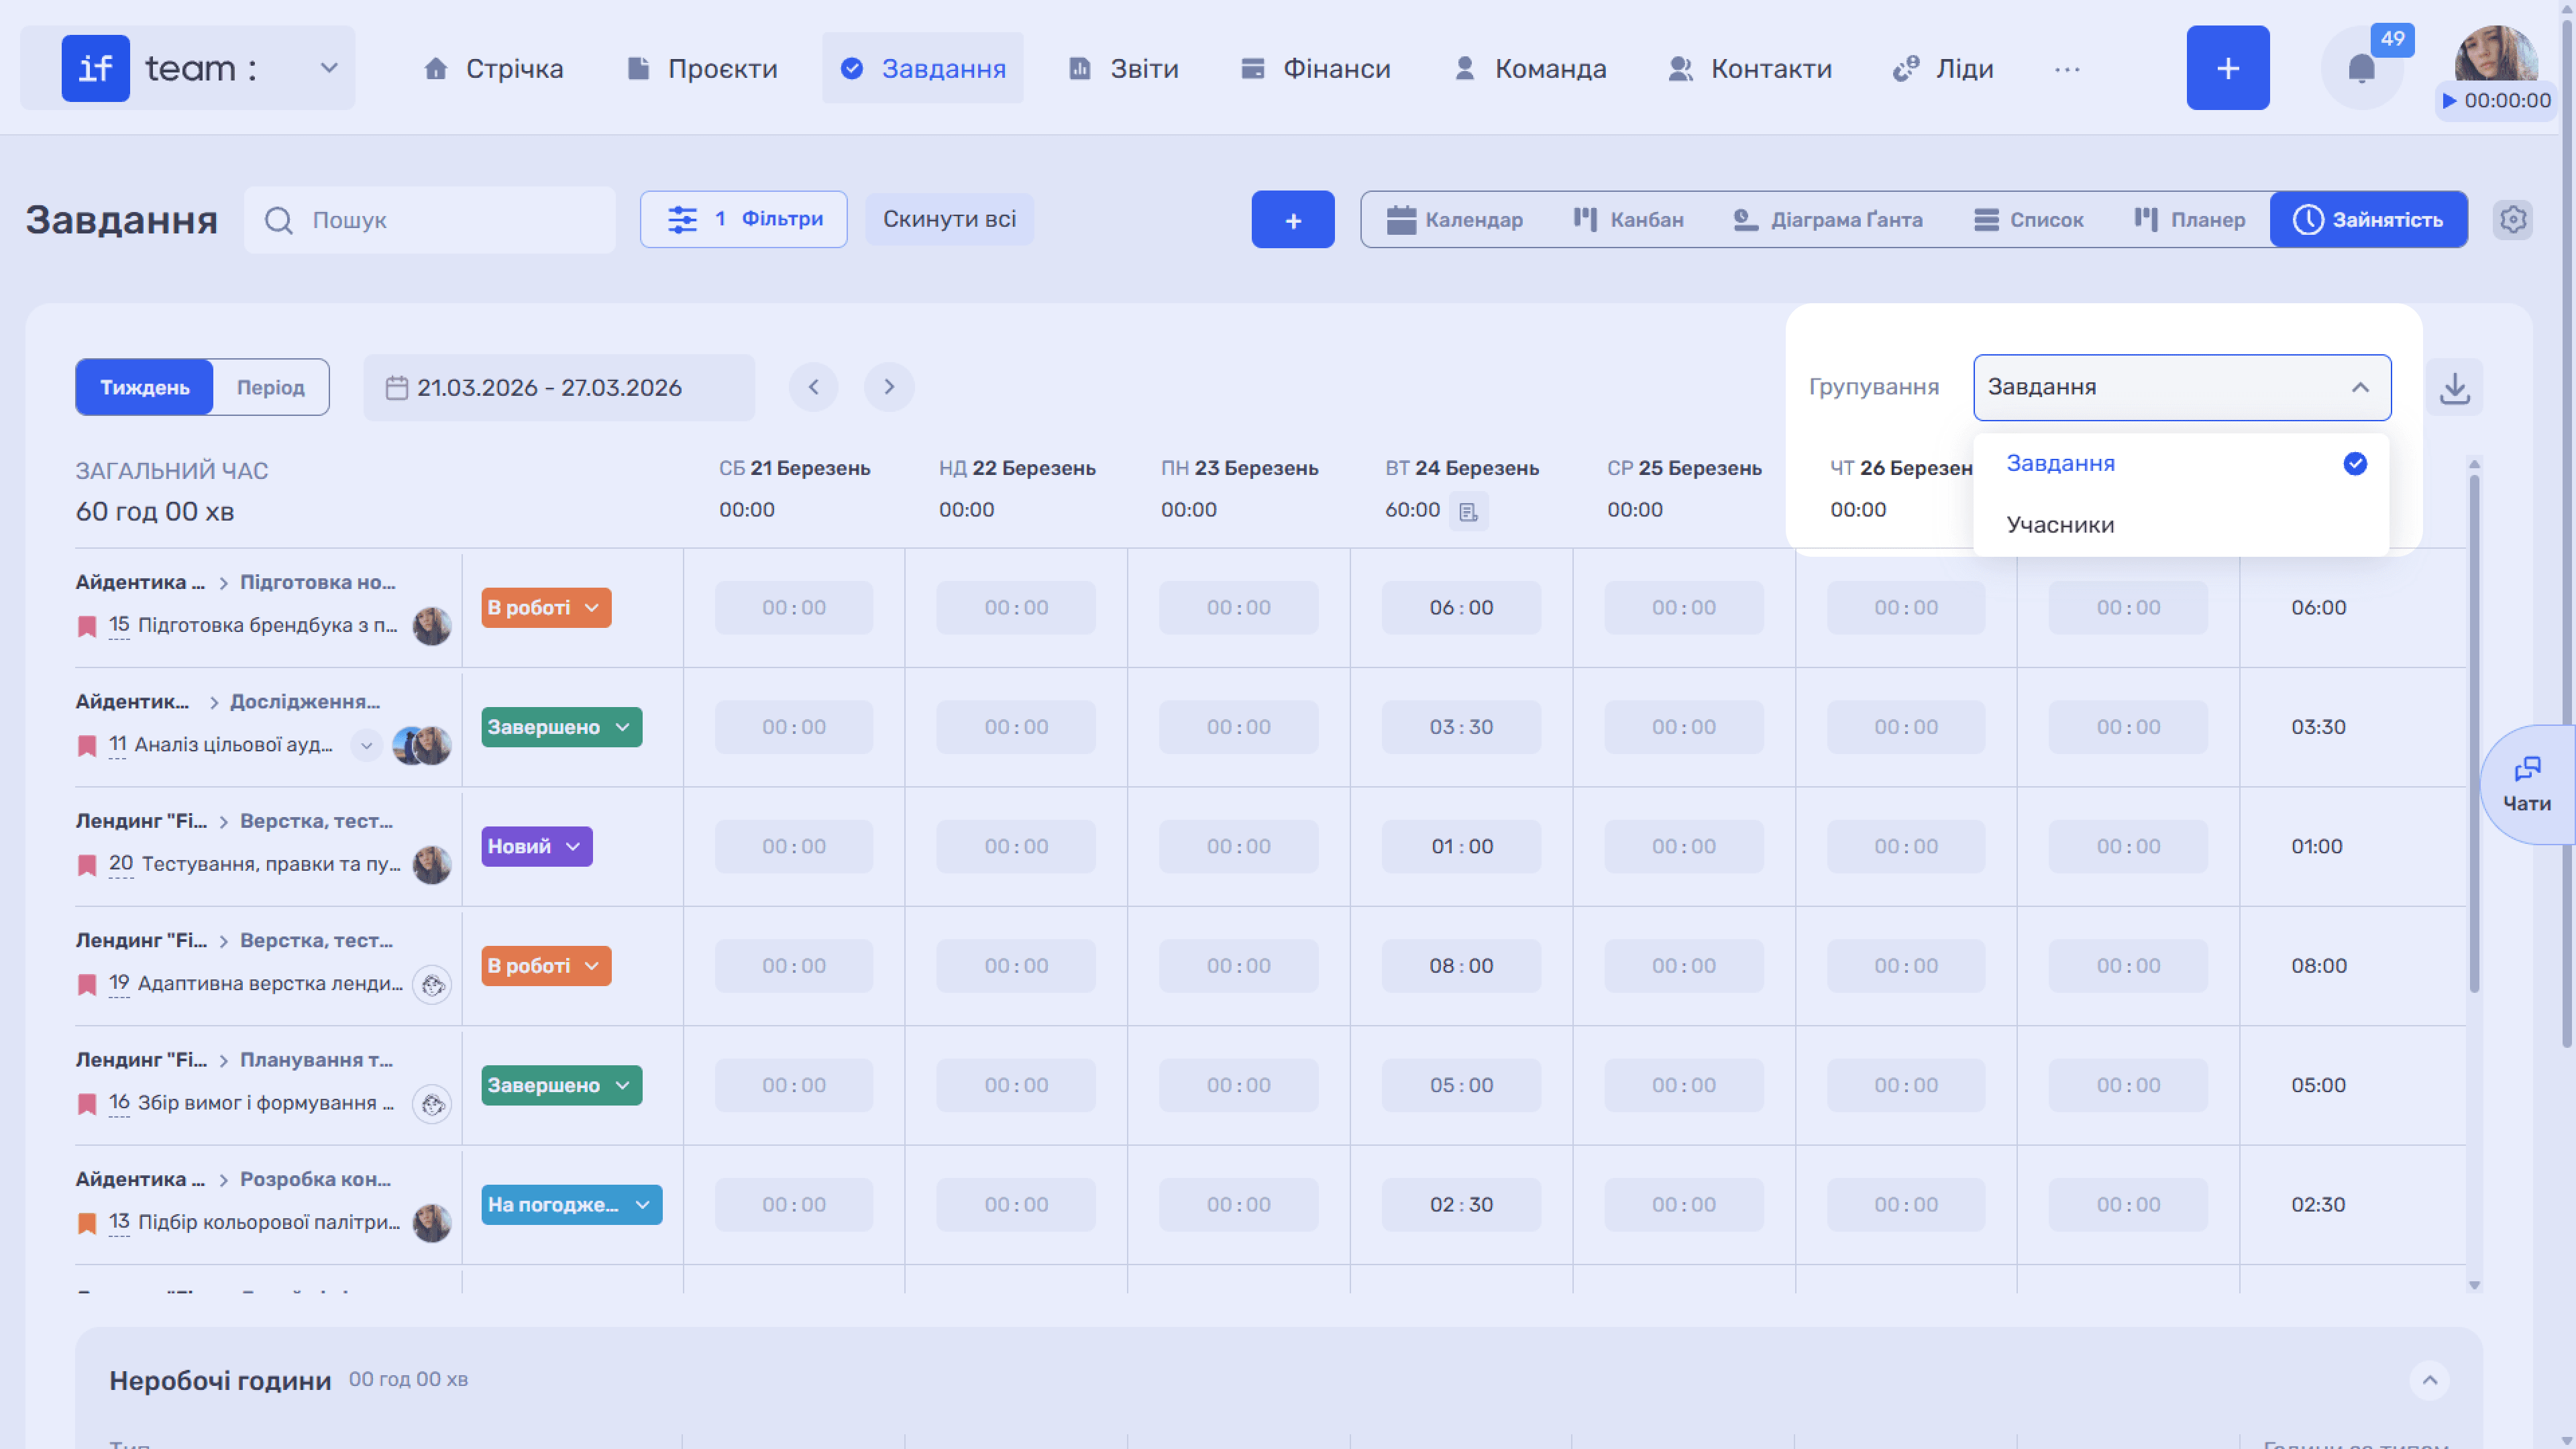This screenshot has height=1449, width=2576.
Task: Expand subtasks of task 11
Action: [x=366, y=745]
